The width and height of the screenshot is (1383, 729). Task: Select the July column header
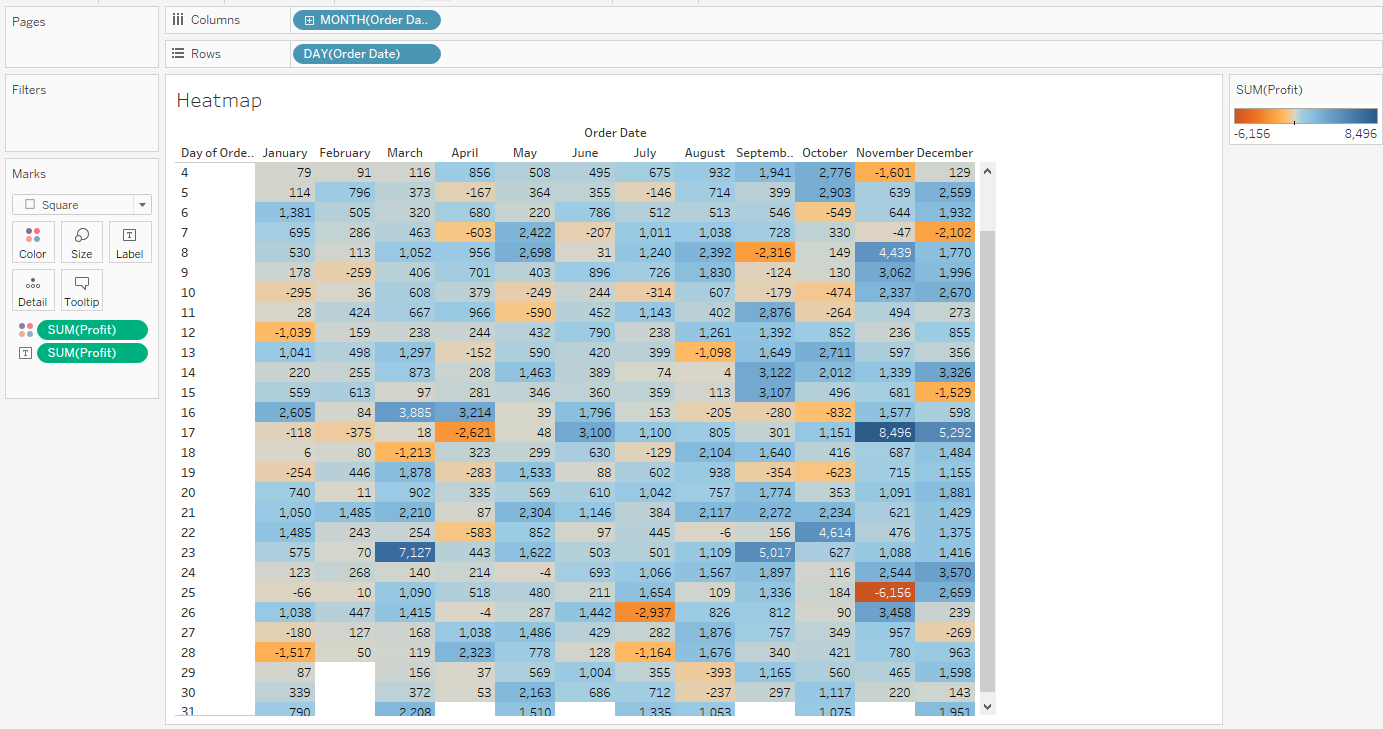(645, 153)
